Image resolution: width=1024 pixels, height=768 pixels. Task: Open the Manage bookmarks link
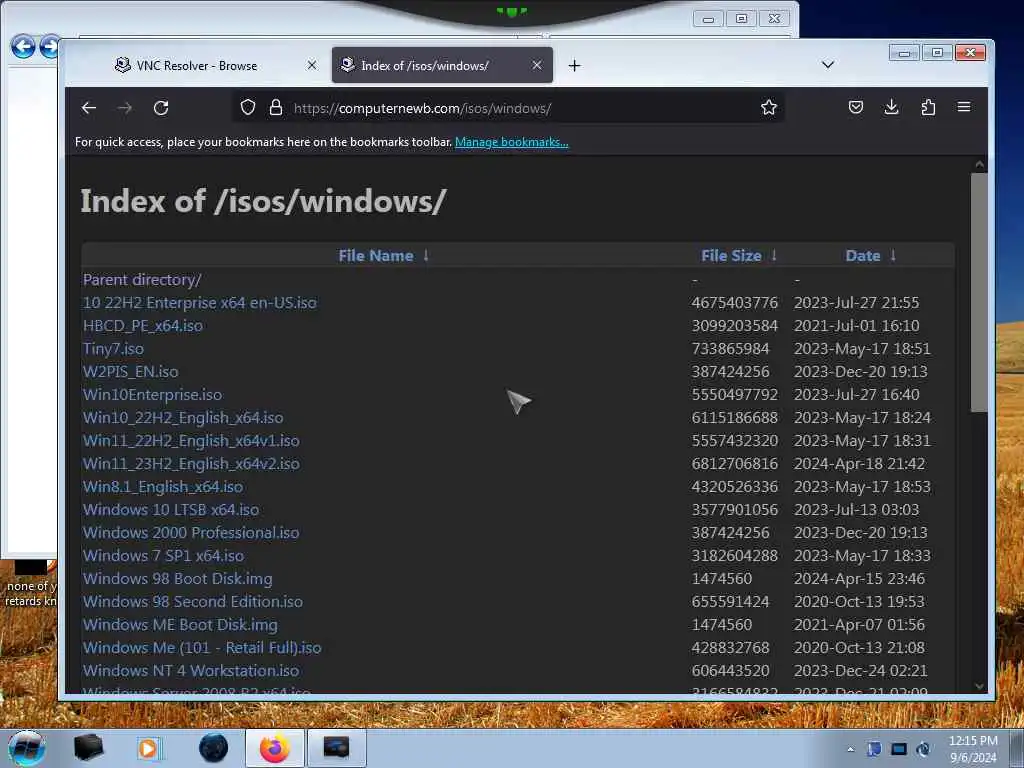511,142
